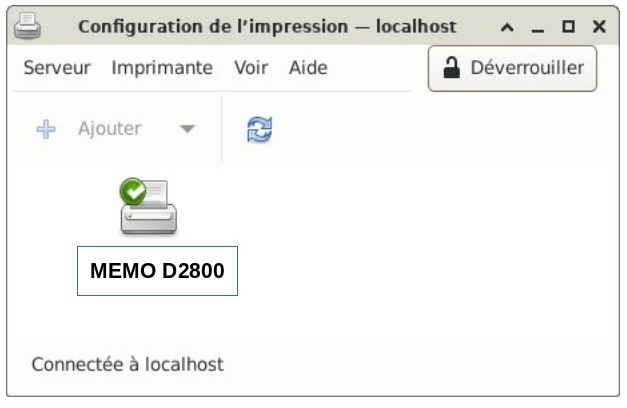
Task: Open the Voir menu
Action: click(251, 68)
